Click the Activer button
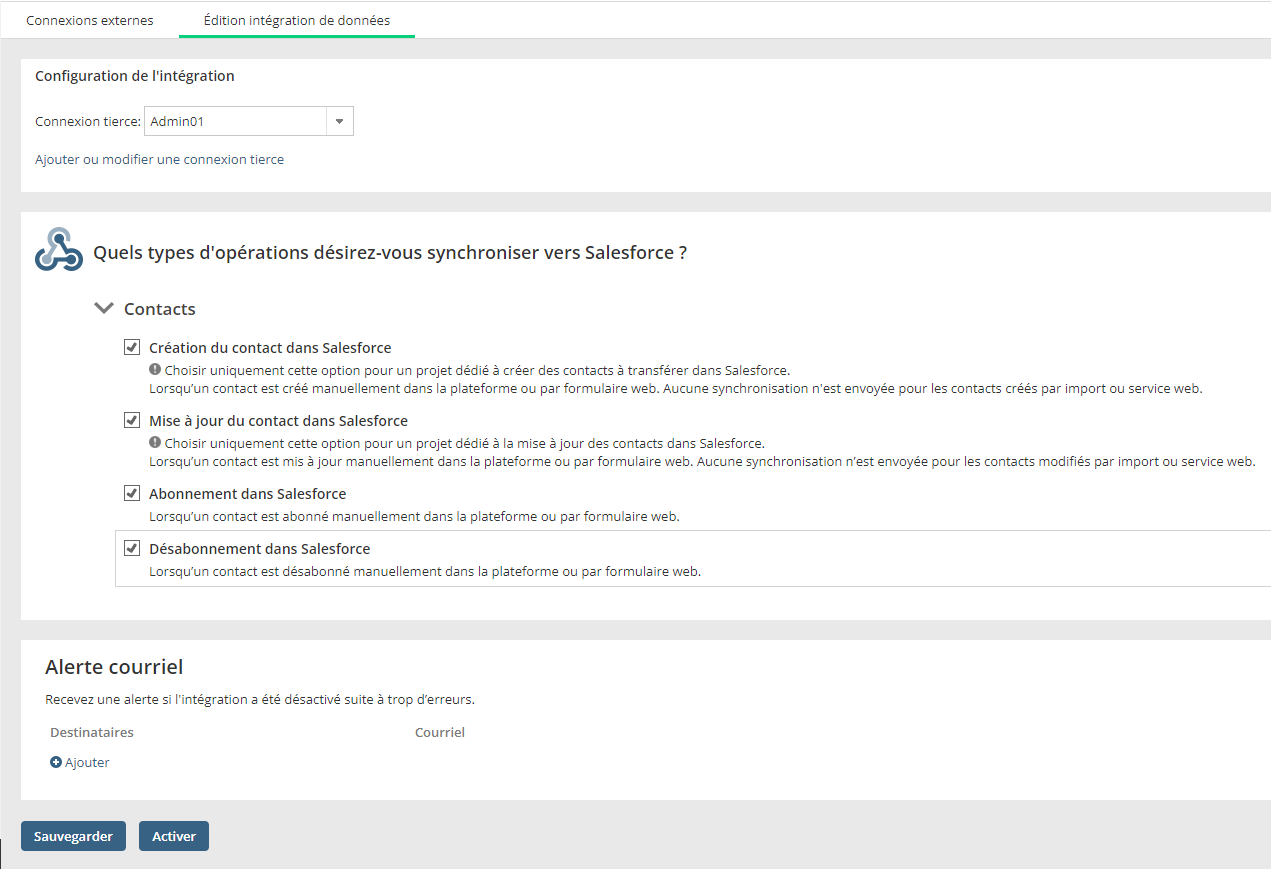The image size is (1271, 869). click(x=174, y=836)
